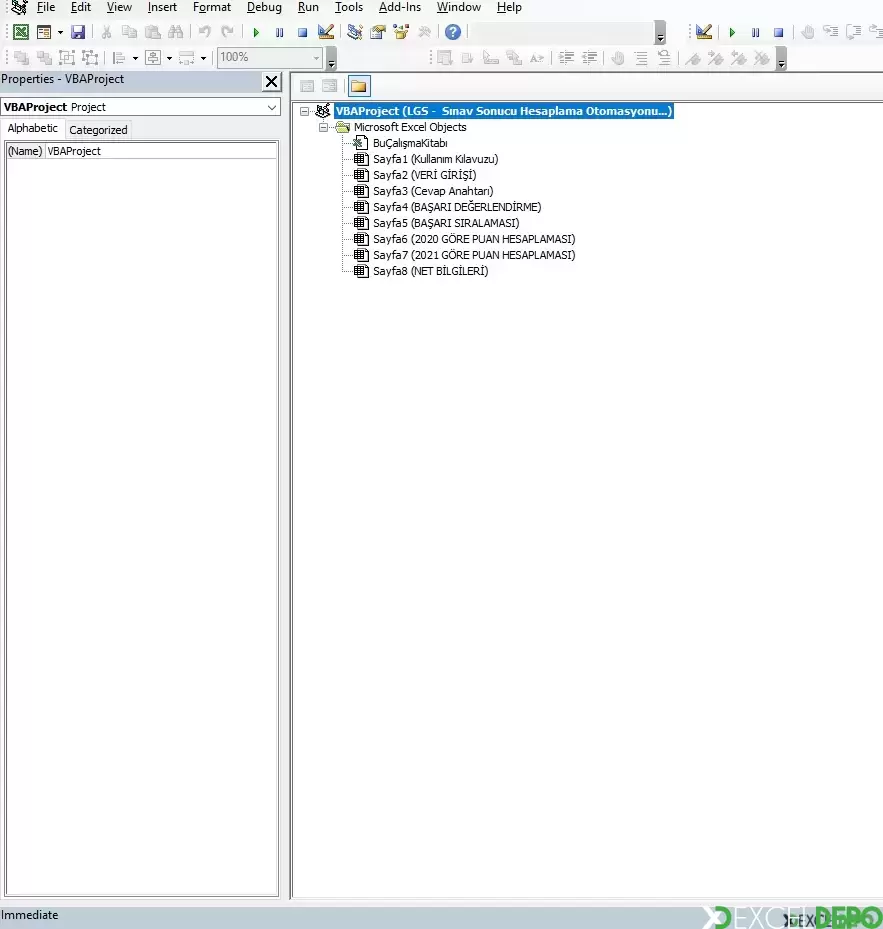Click the Undo arrow icon

pos(204,32)
